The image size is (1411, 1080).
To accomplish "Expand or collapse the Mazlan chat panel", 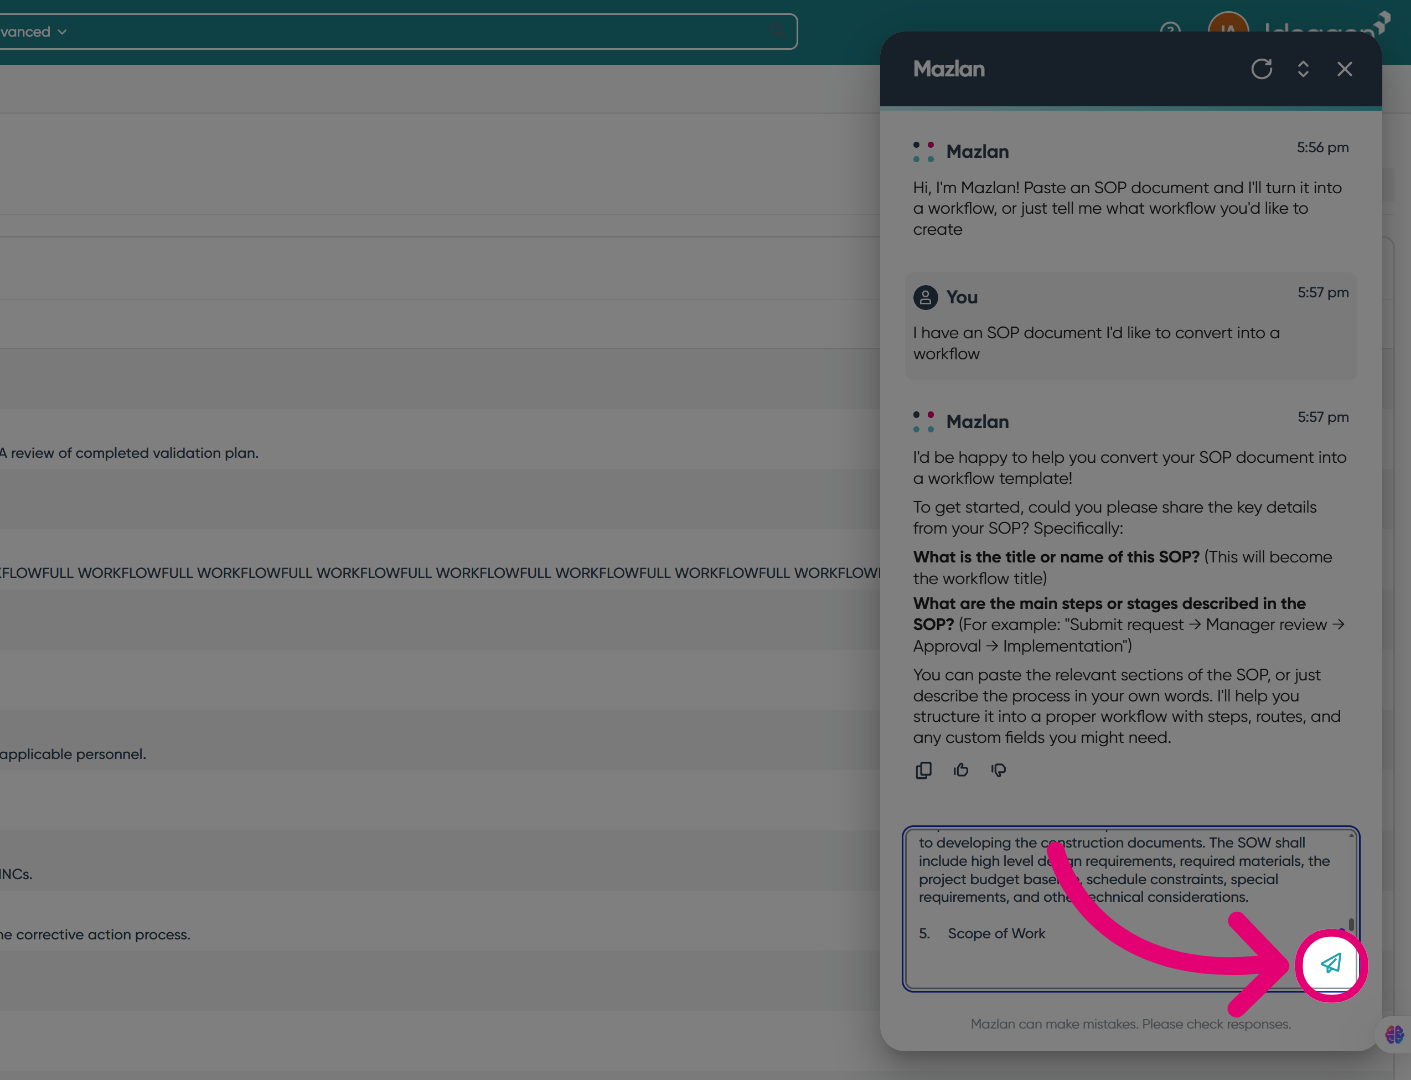I will (1303, 69).
